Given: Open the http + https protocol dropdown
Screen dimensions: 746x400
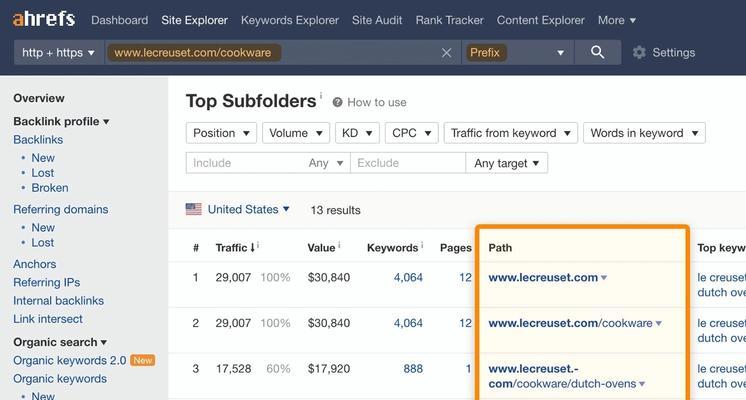Looking at the screenshot, I should pos(59,52).
